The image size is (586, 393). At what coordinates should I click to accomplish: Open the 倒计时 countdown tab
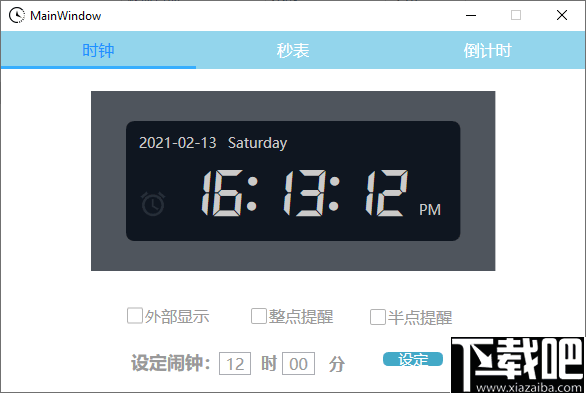coord(488,50)
